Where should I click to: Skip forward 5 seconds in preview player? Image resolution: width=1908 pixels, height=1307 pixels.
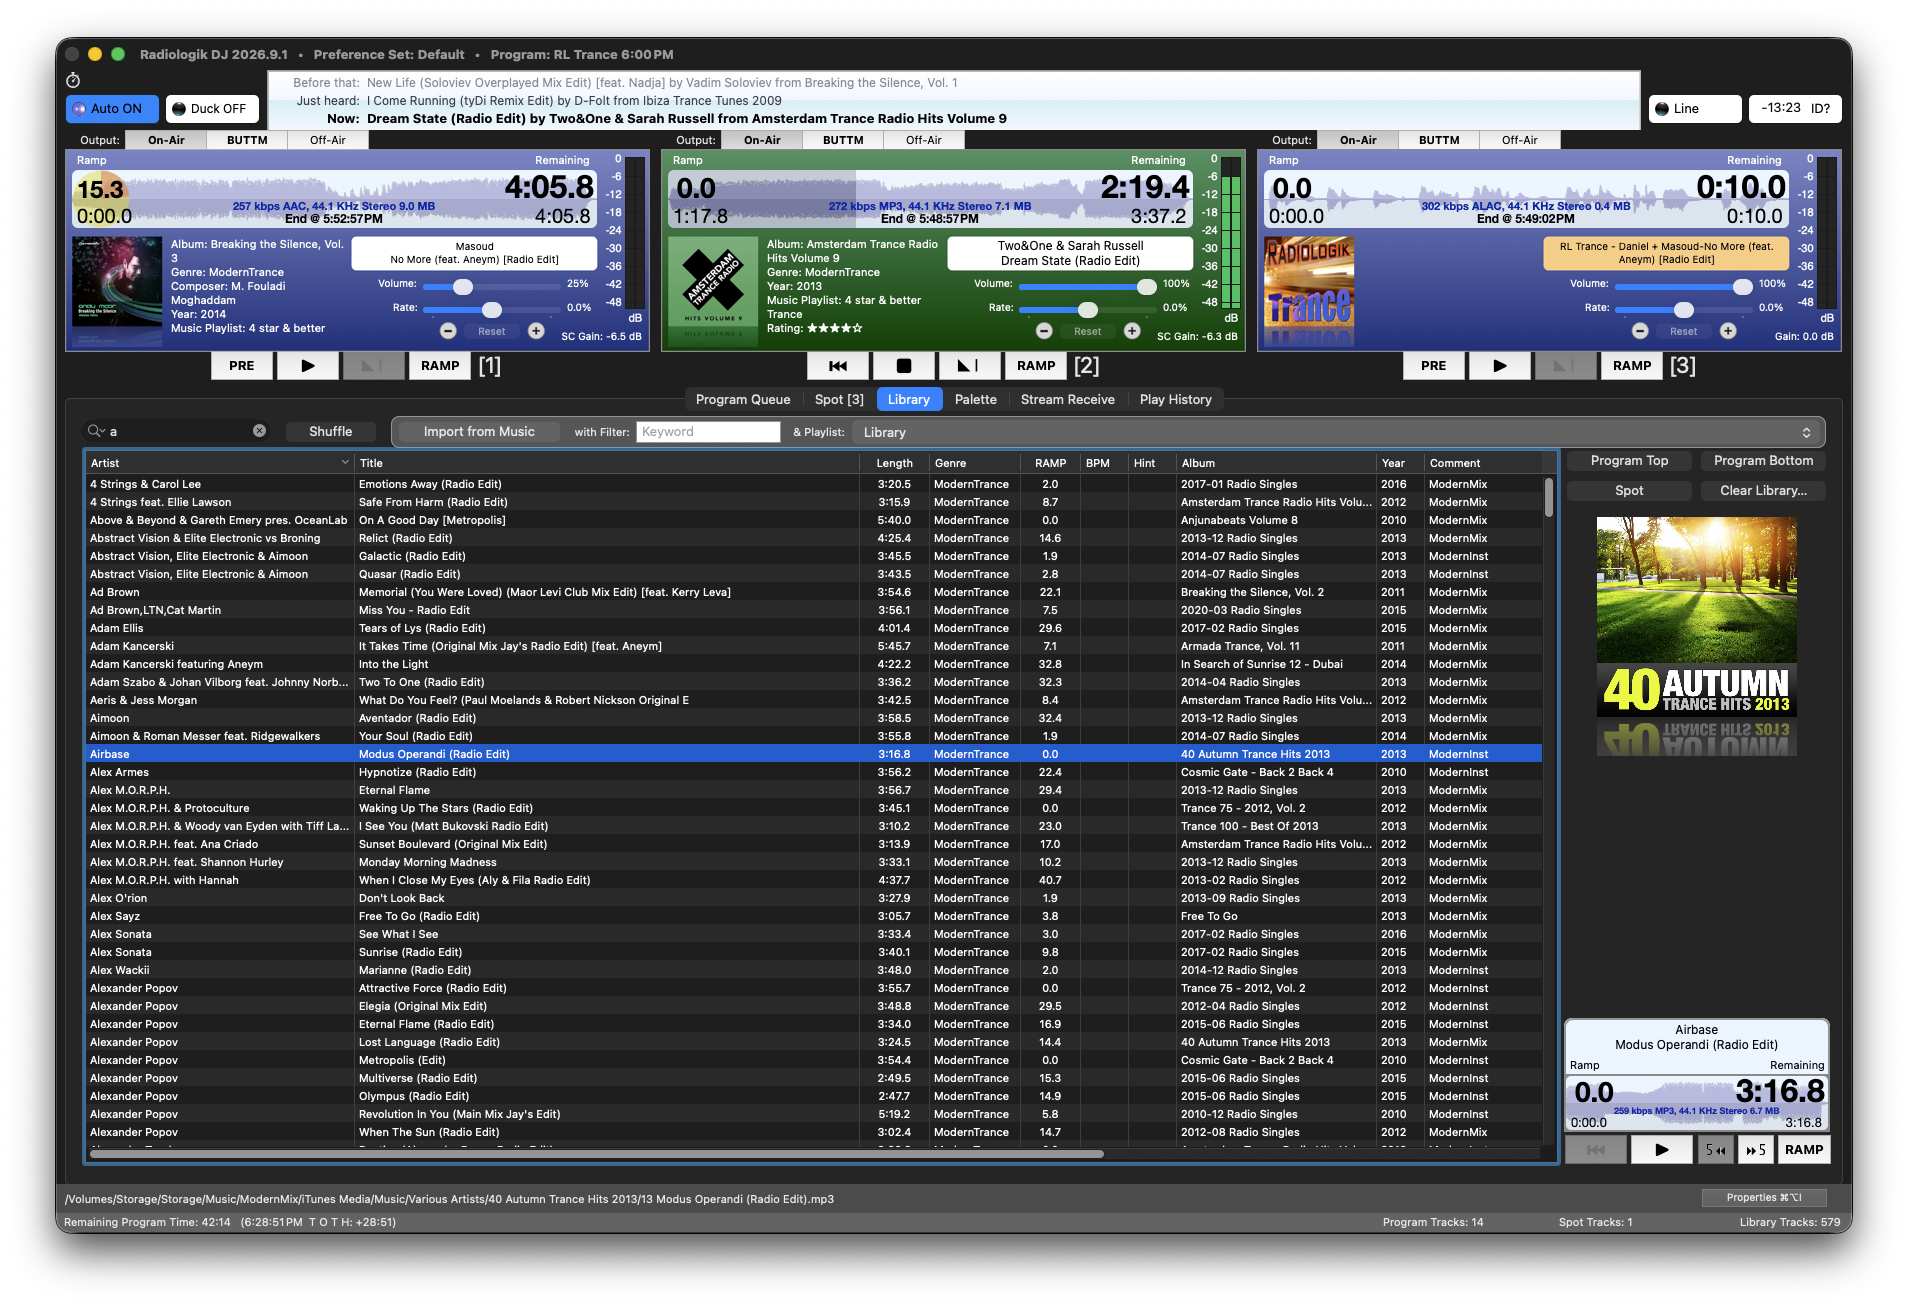(1756, 1150)
